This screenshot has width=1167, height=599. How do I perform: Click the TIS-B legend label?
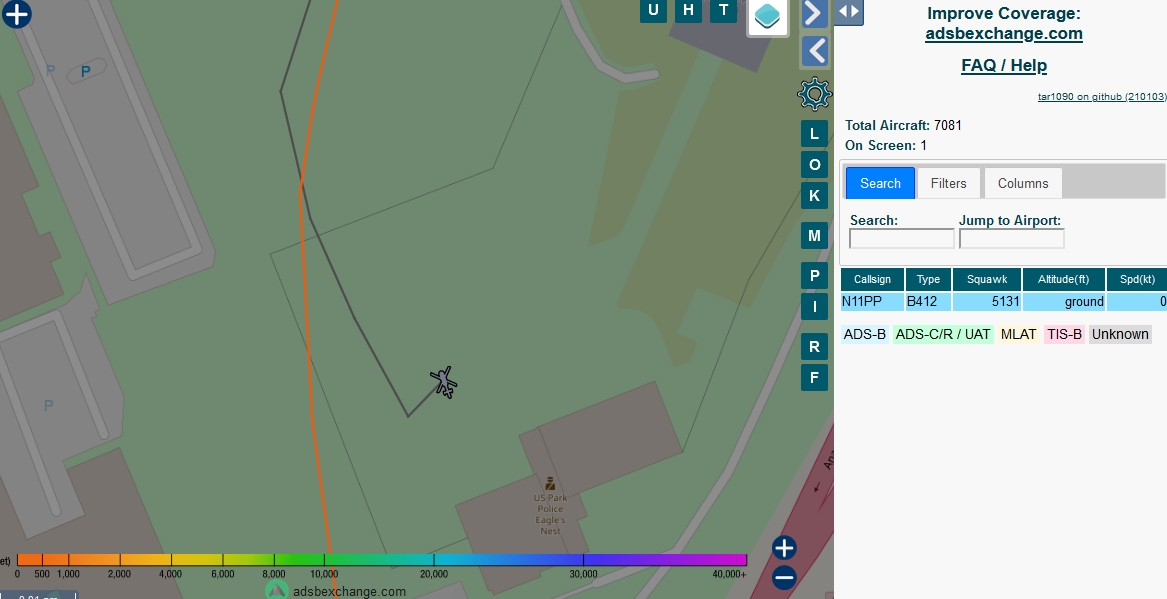point(1064,334)
